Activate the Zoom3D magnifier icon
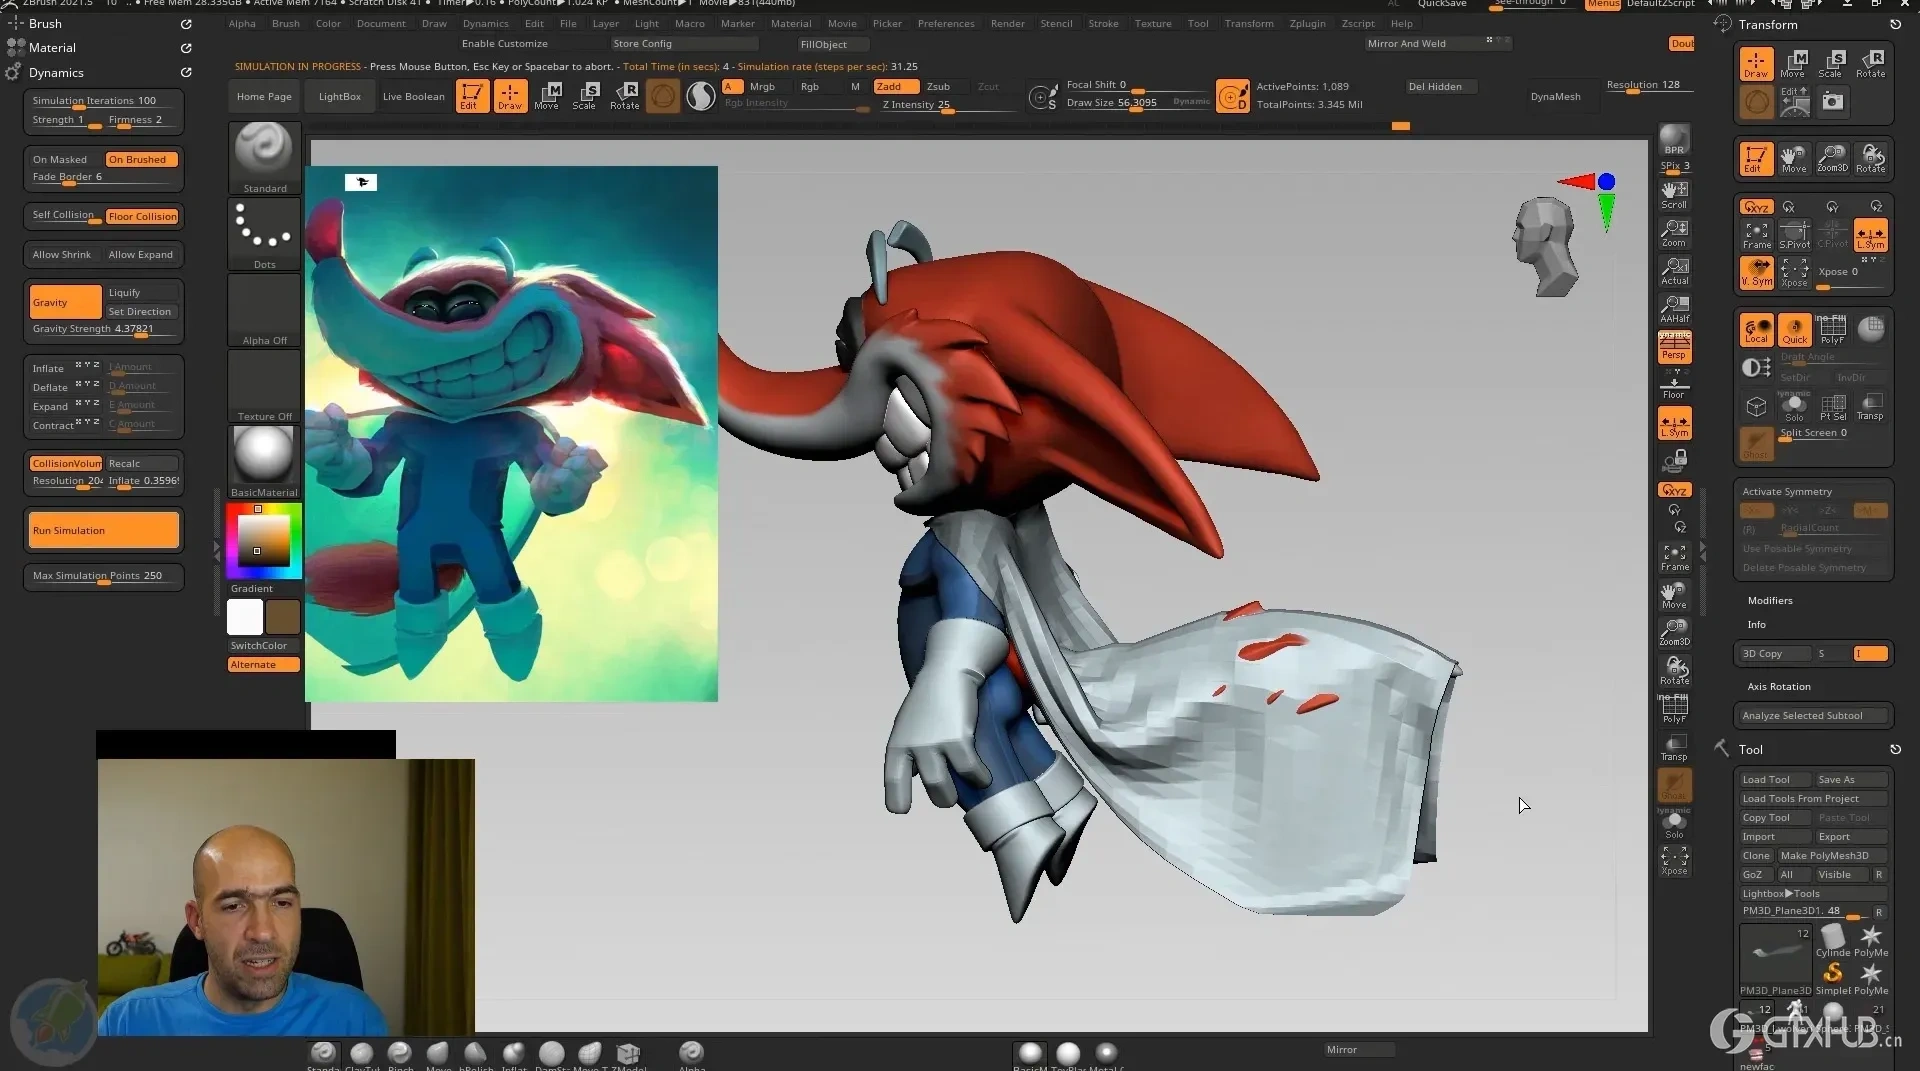This screenshot has height=1071, width=1920. pyautogui.click(x=1675, y=632)
